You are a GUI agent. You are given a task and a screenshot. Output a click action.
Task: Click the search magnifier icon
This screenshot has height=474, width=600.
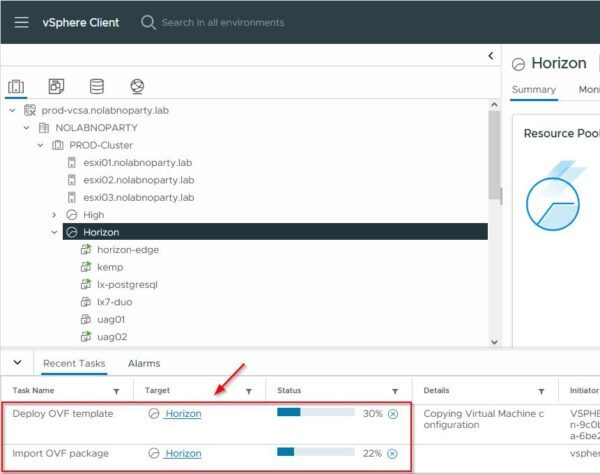[x=148, y=23]
